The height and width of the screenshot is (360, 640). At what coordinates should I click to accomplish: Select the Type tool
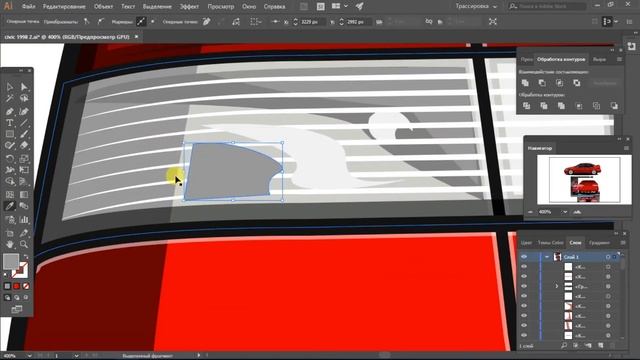coord(10,122)
